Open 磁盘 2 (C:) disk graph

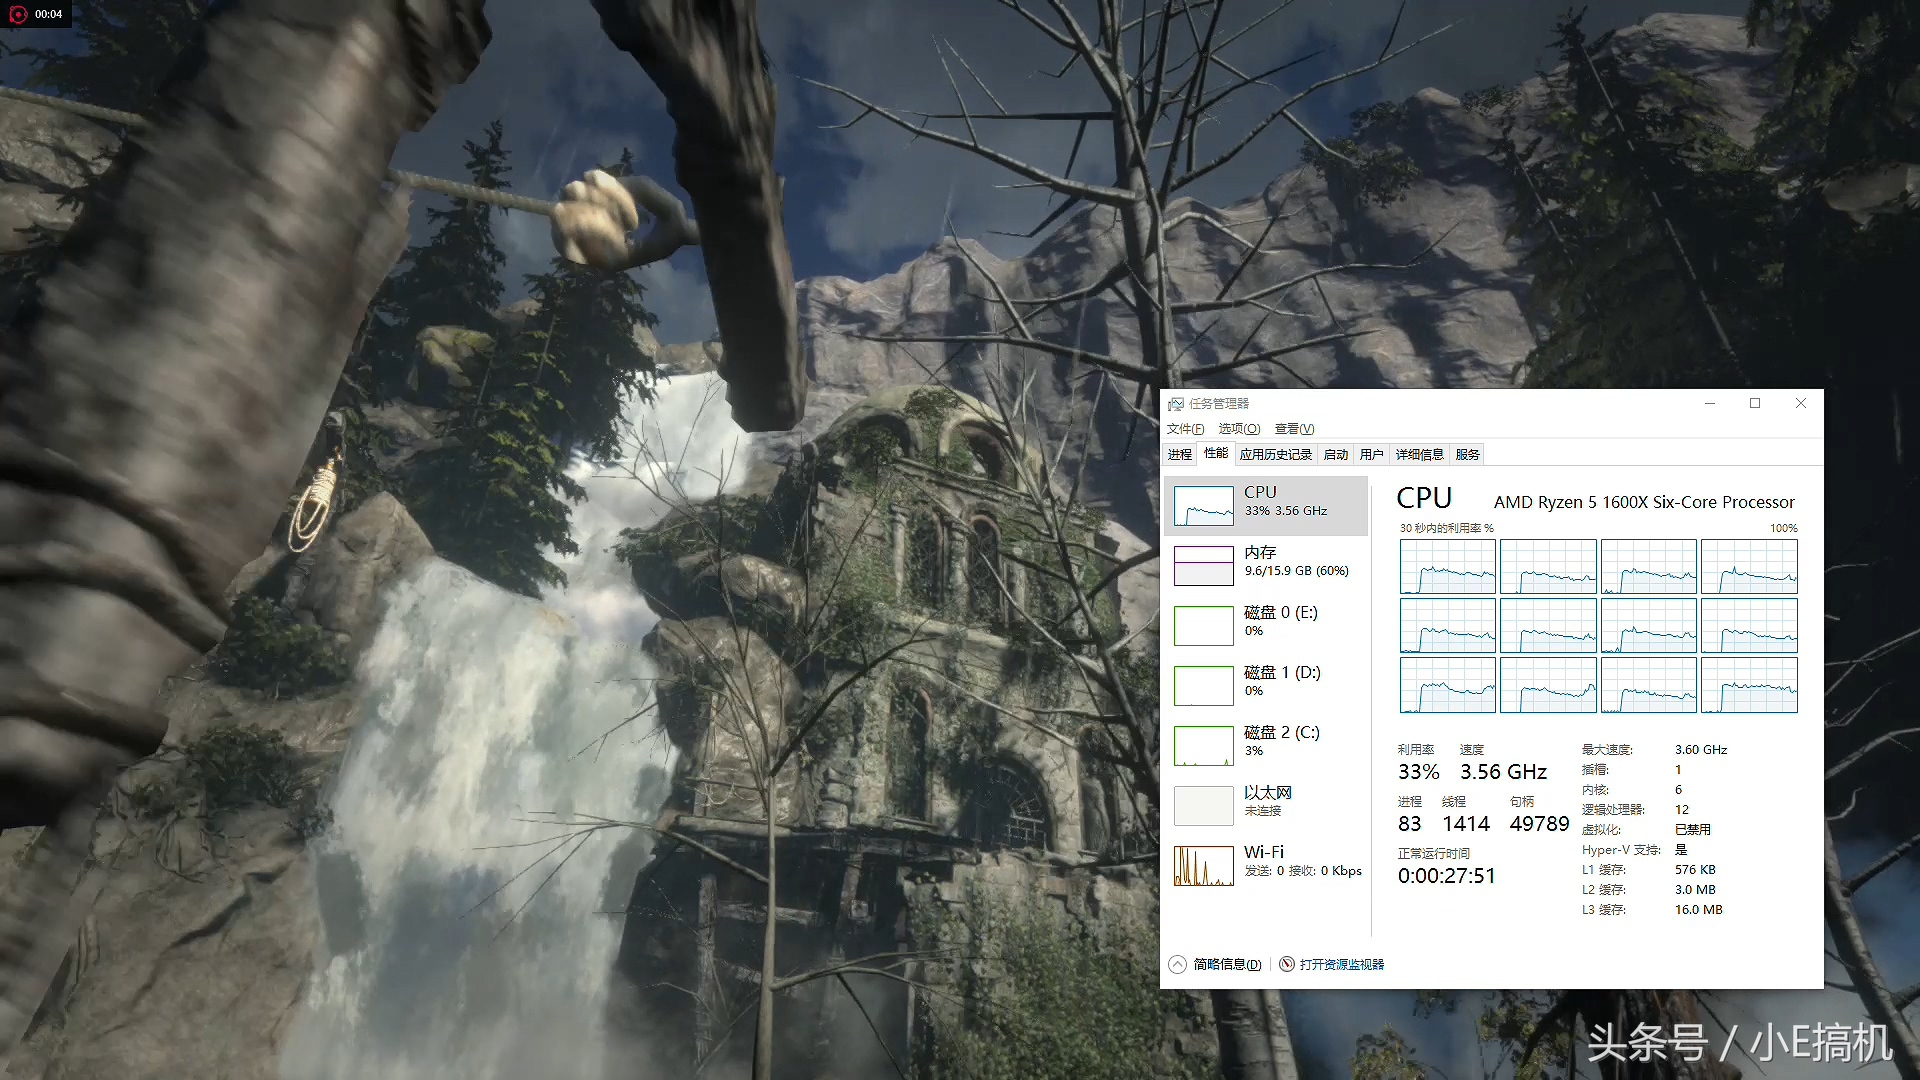point(1203,746)
